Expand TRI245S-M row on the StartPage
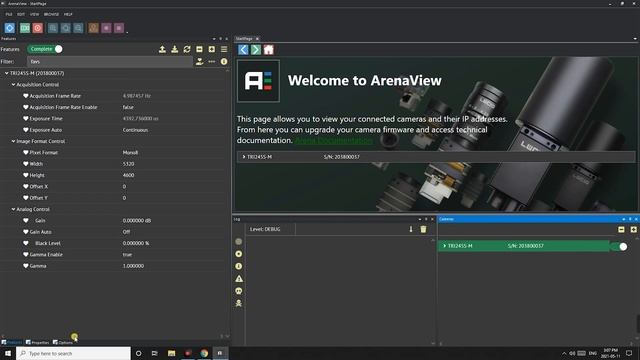 point(244,157)
